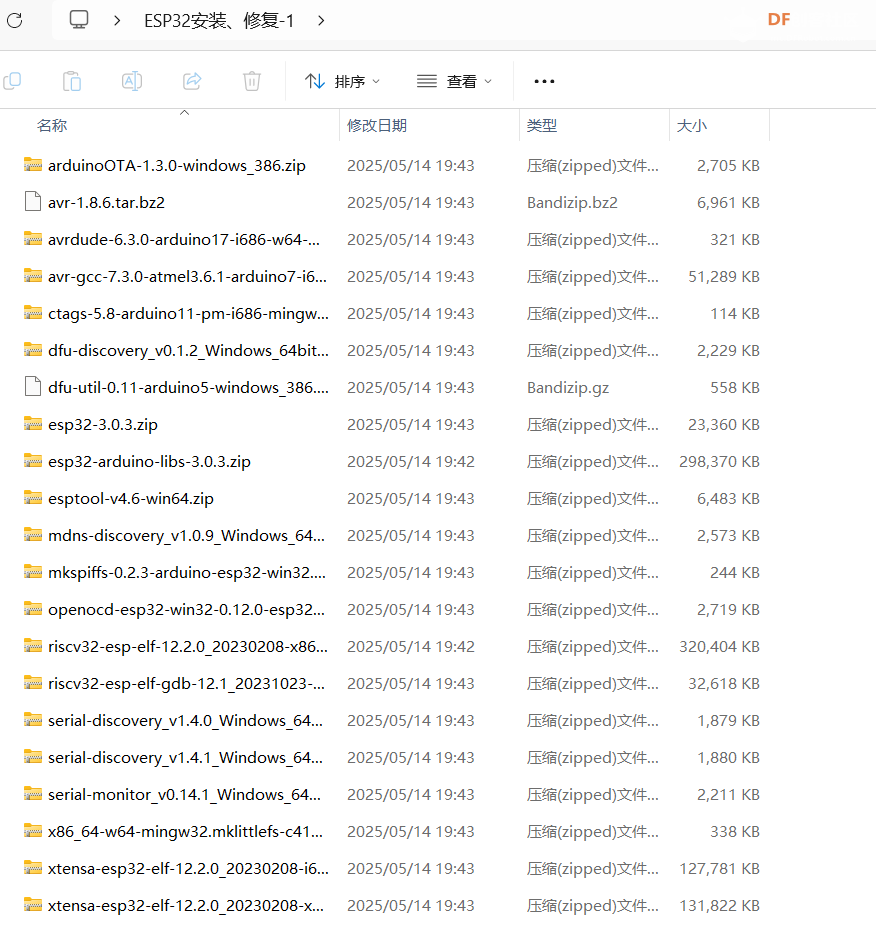This screenshot has height=938, width=876.
Task: Click the 131,822 KB size cell
Action: (719, 906)
